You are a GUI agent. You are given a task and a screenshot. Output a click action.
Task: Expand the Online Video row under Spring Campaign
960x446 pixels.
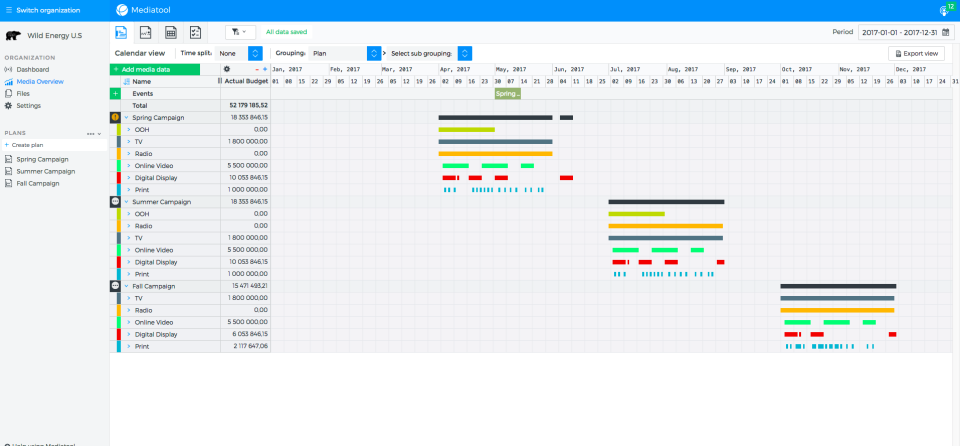128,165
